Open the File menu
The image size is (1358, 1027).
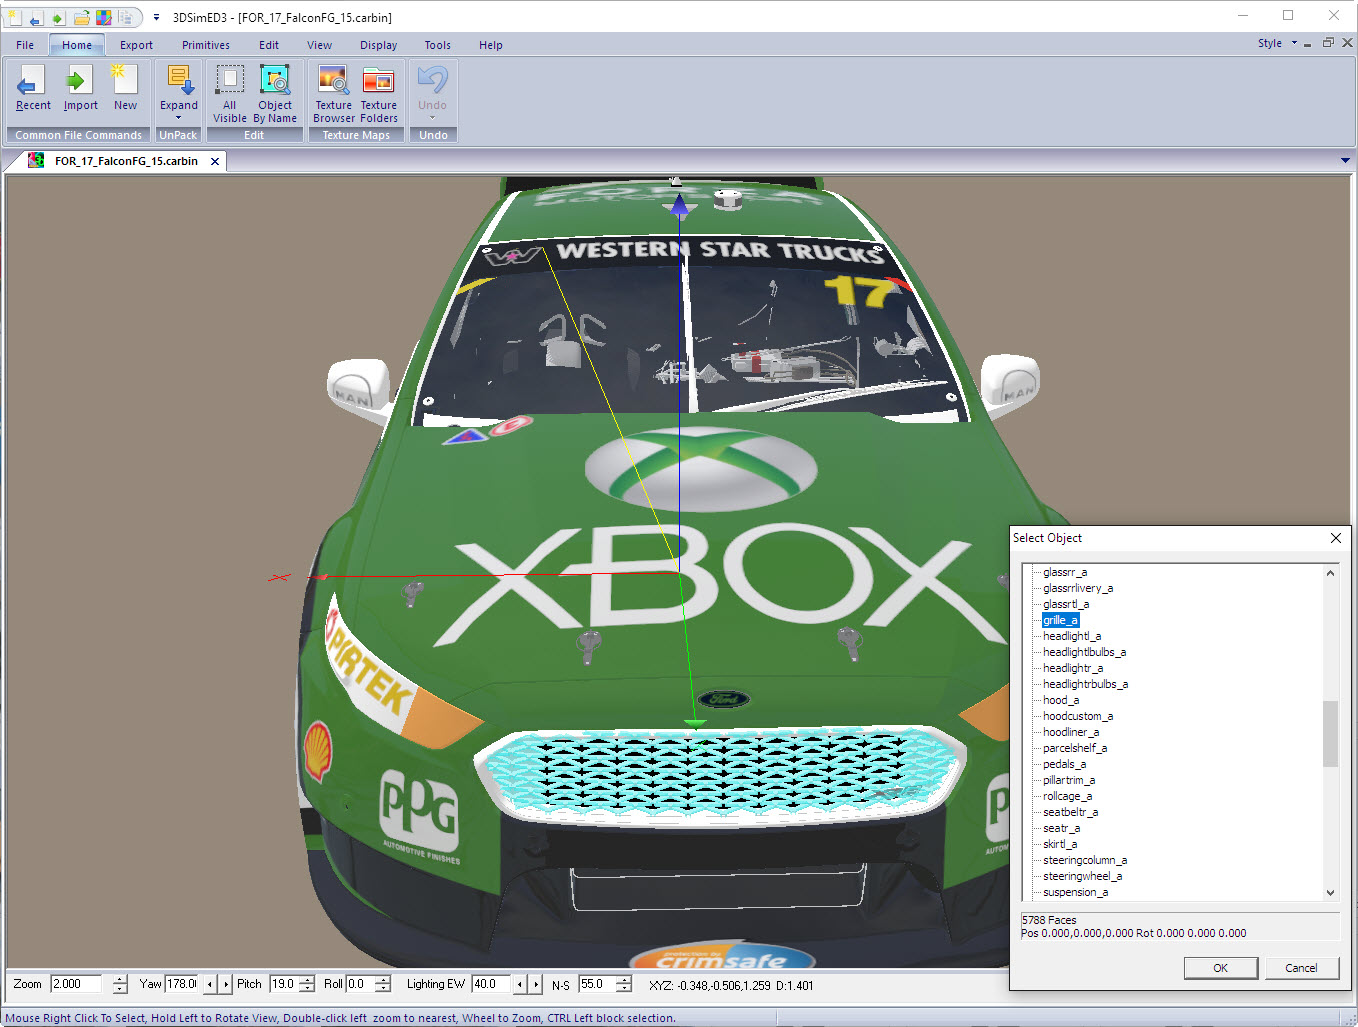pyautogui.click(x=25, y=45)
